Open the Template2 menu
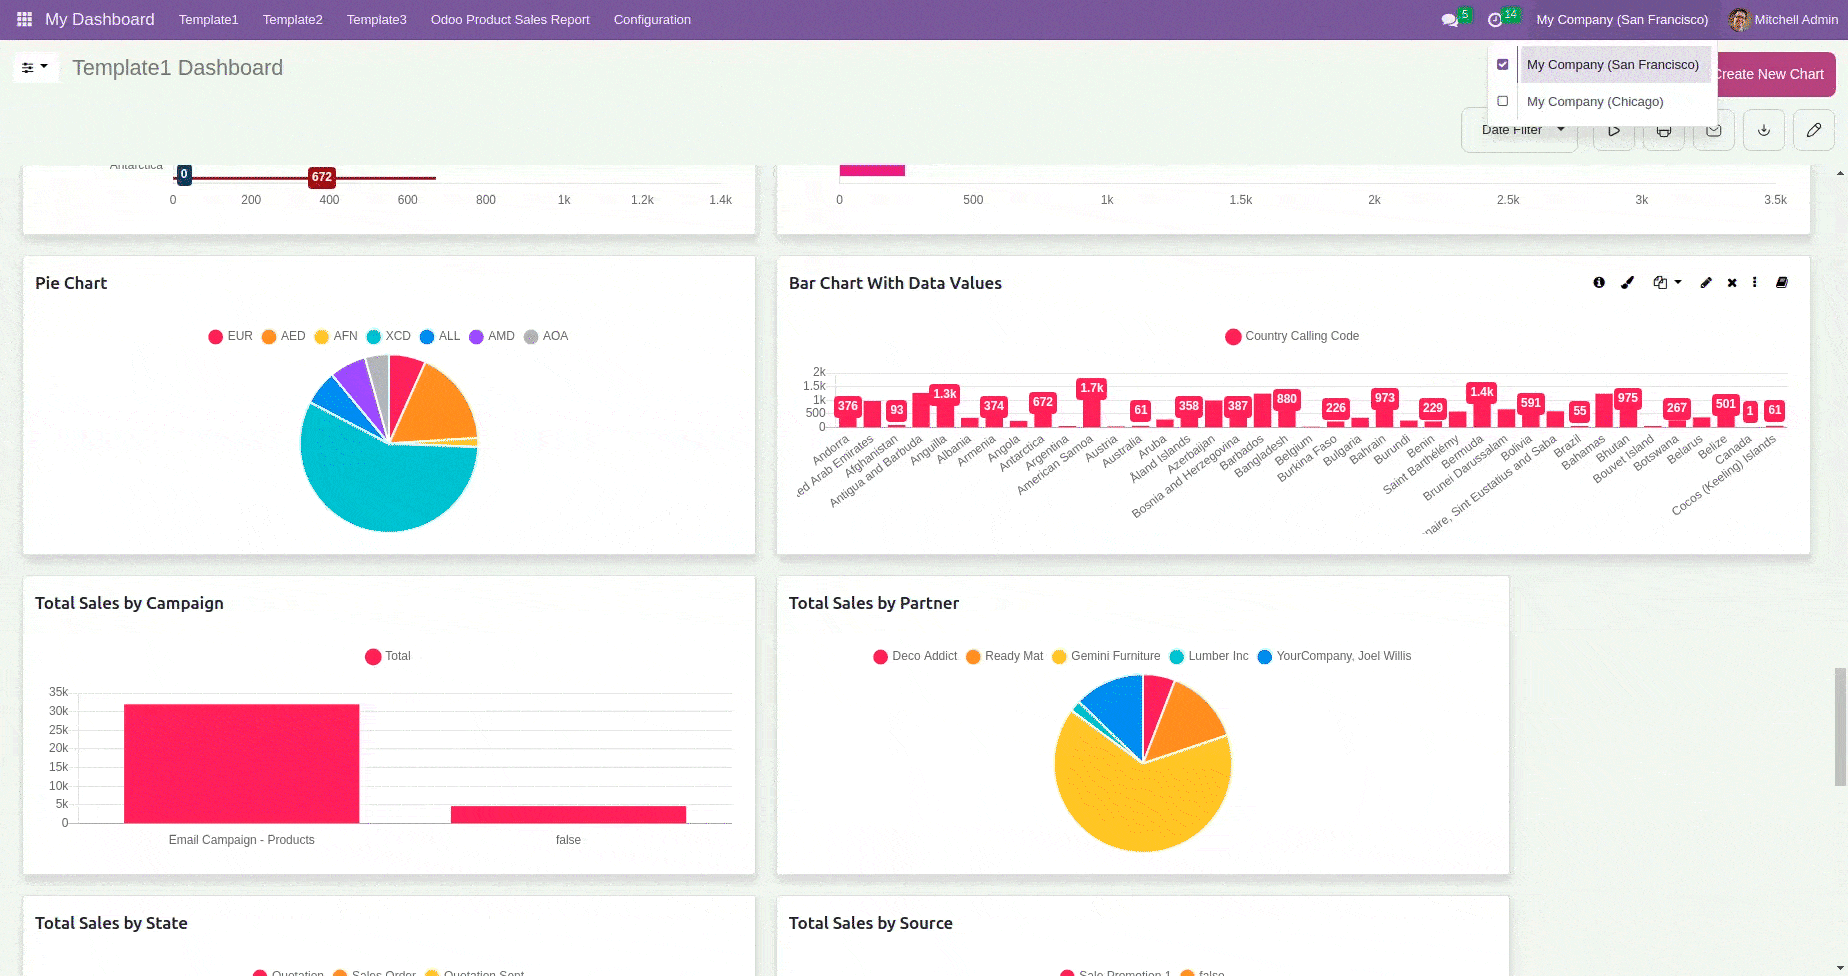This screenshot has width=1848, height=976. [292, 20]
